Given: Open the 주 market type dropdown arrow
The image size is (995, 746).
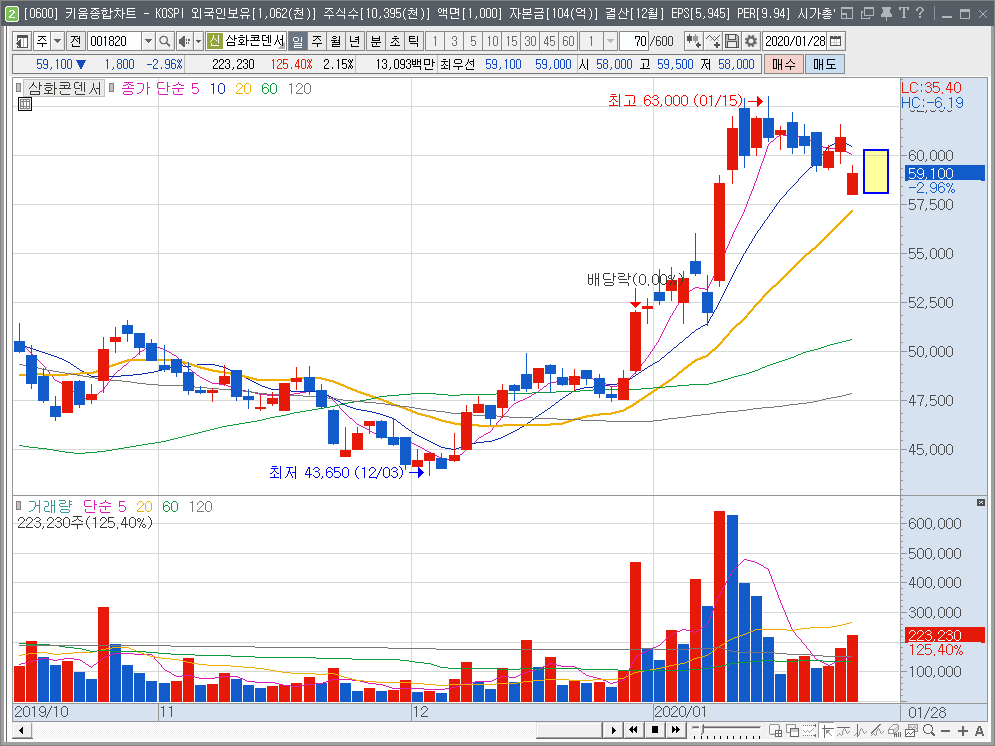Looking at the screenshot, I should [57, 41].
